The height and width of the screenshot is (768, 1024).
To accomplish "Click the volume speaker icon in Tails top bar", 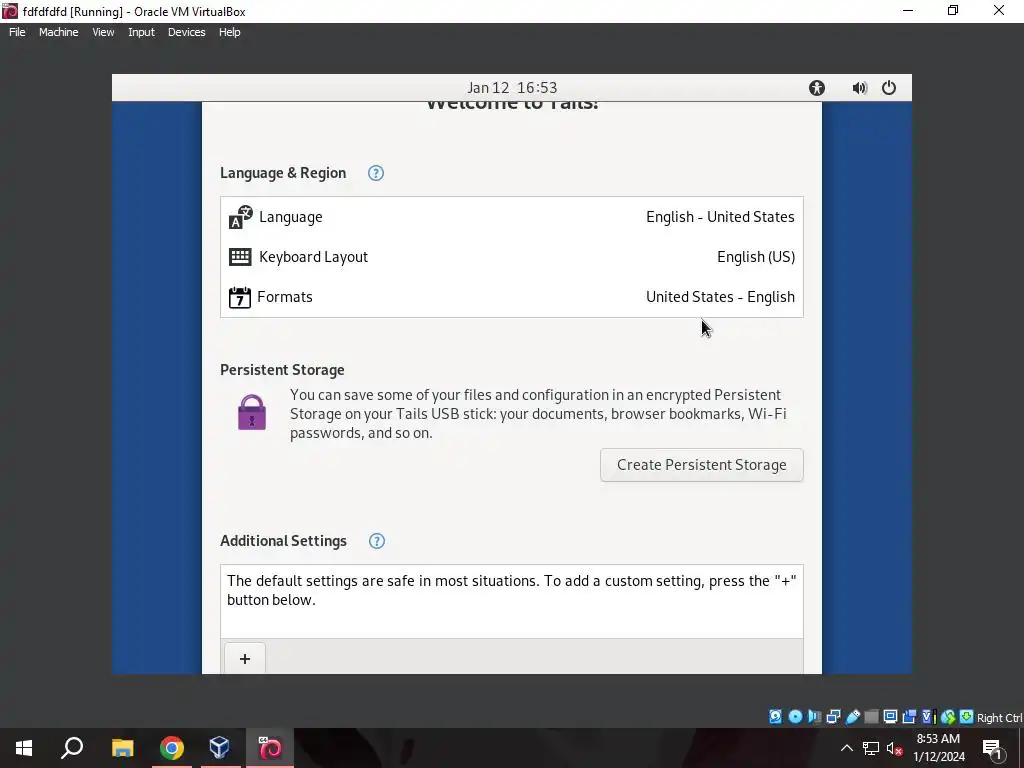I will point(859,88).
